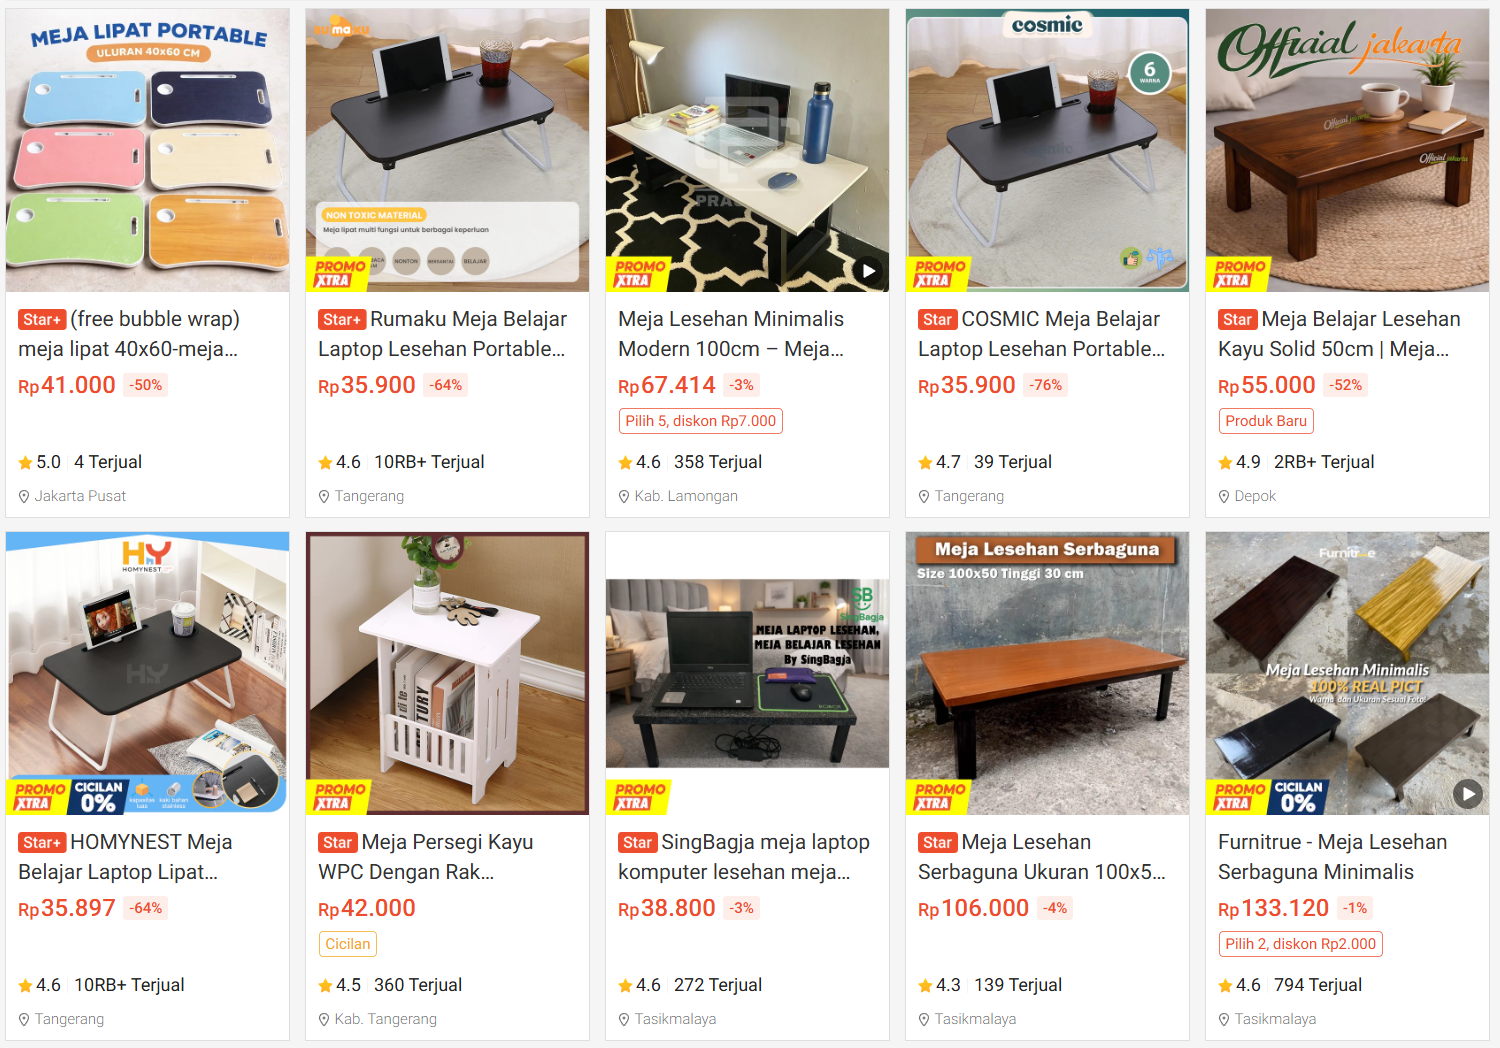
Task: Click Pilih 2, diskon Rp2.000 voucher tag
Action: [x=1300, y=944]
